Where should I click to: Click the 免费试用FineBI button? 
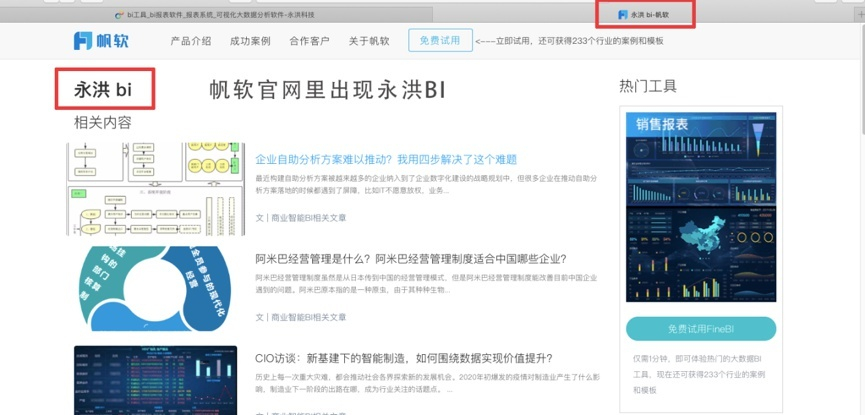pos(701,329)
